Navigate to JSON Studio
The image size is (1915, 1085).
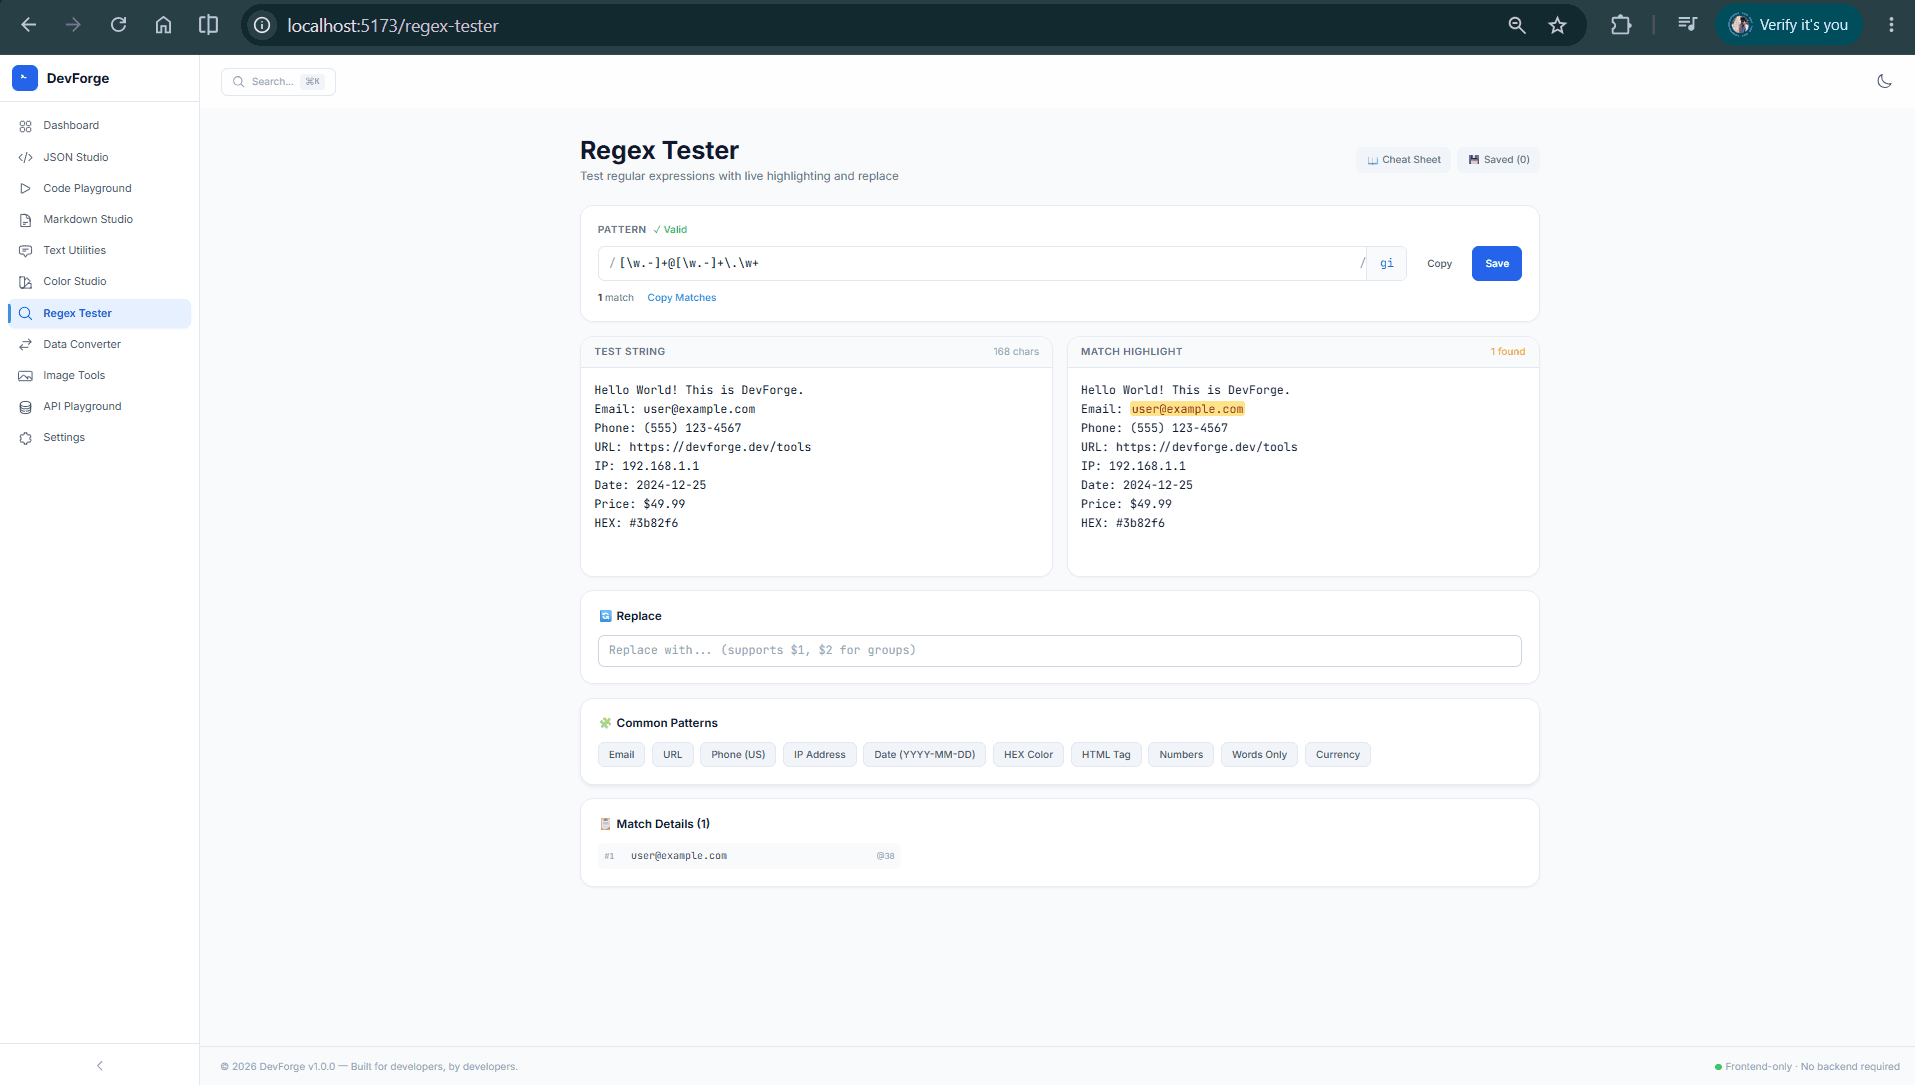[99, 158]
